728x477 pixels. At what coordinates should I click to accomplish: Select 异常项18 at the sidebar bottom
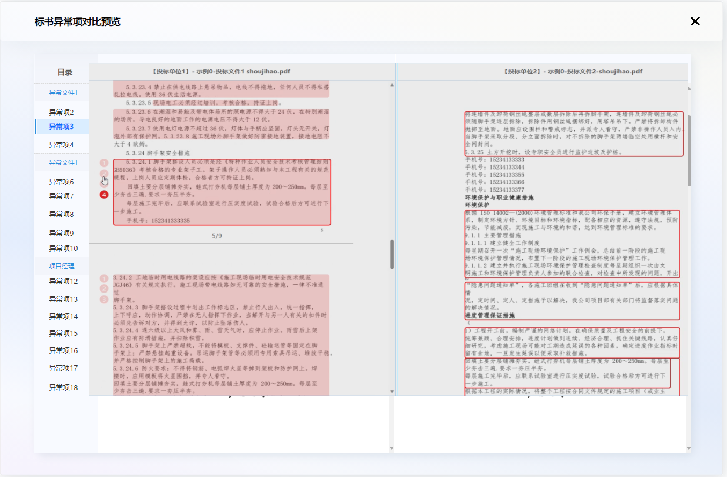click(x=64, y=386)
